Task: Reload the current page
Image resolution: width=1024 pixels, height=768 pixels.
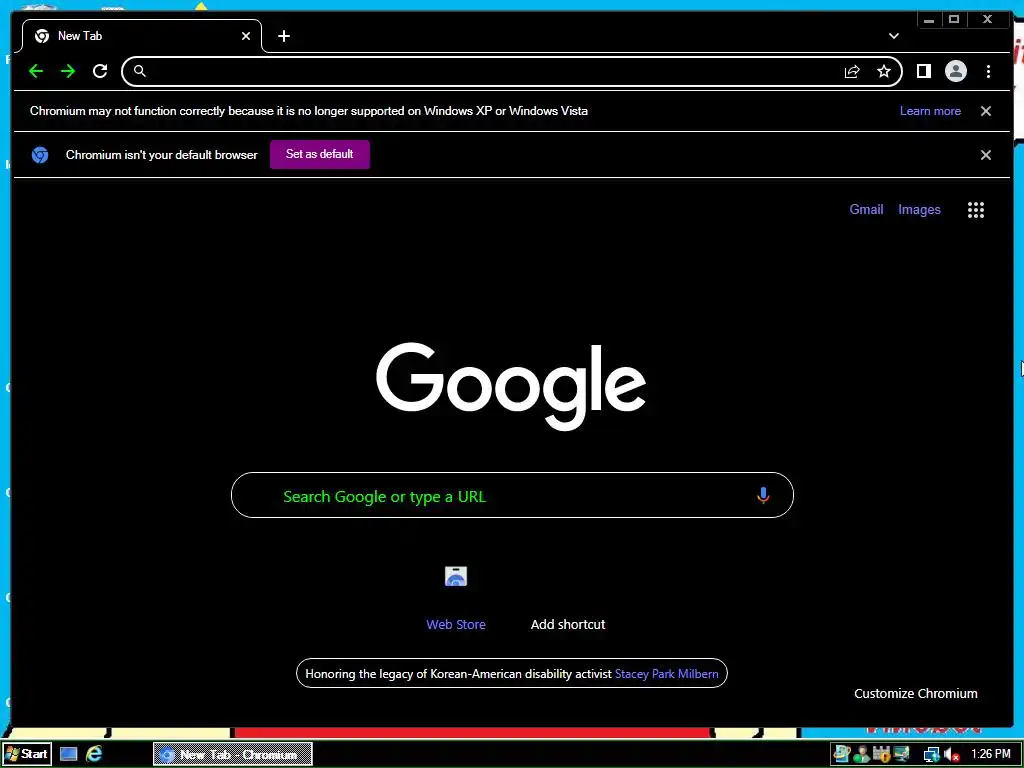Action: click(100, 71)
